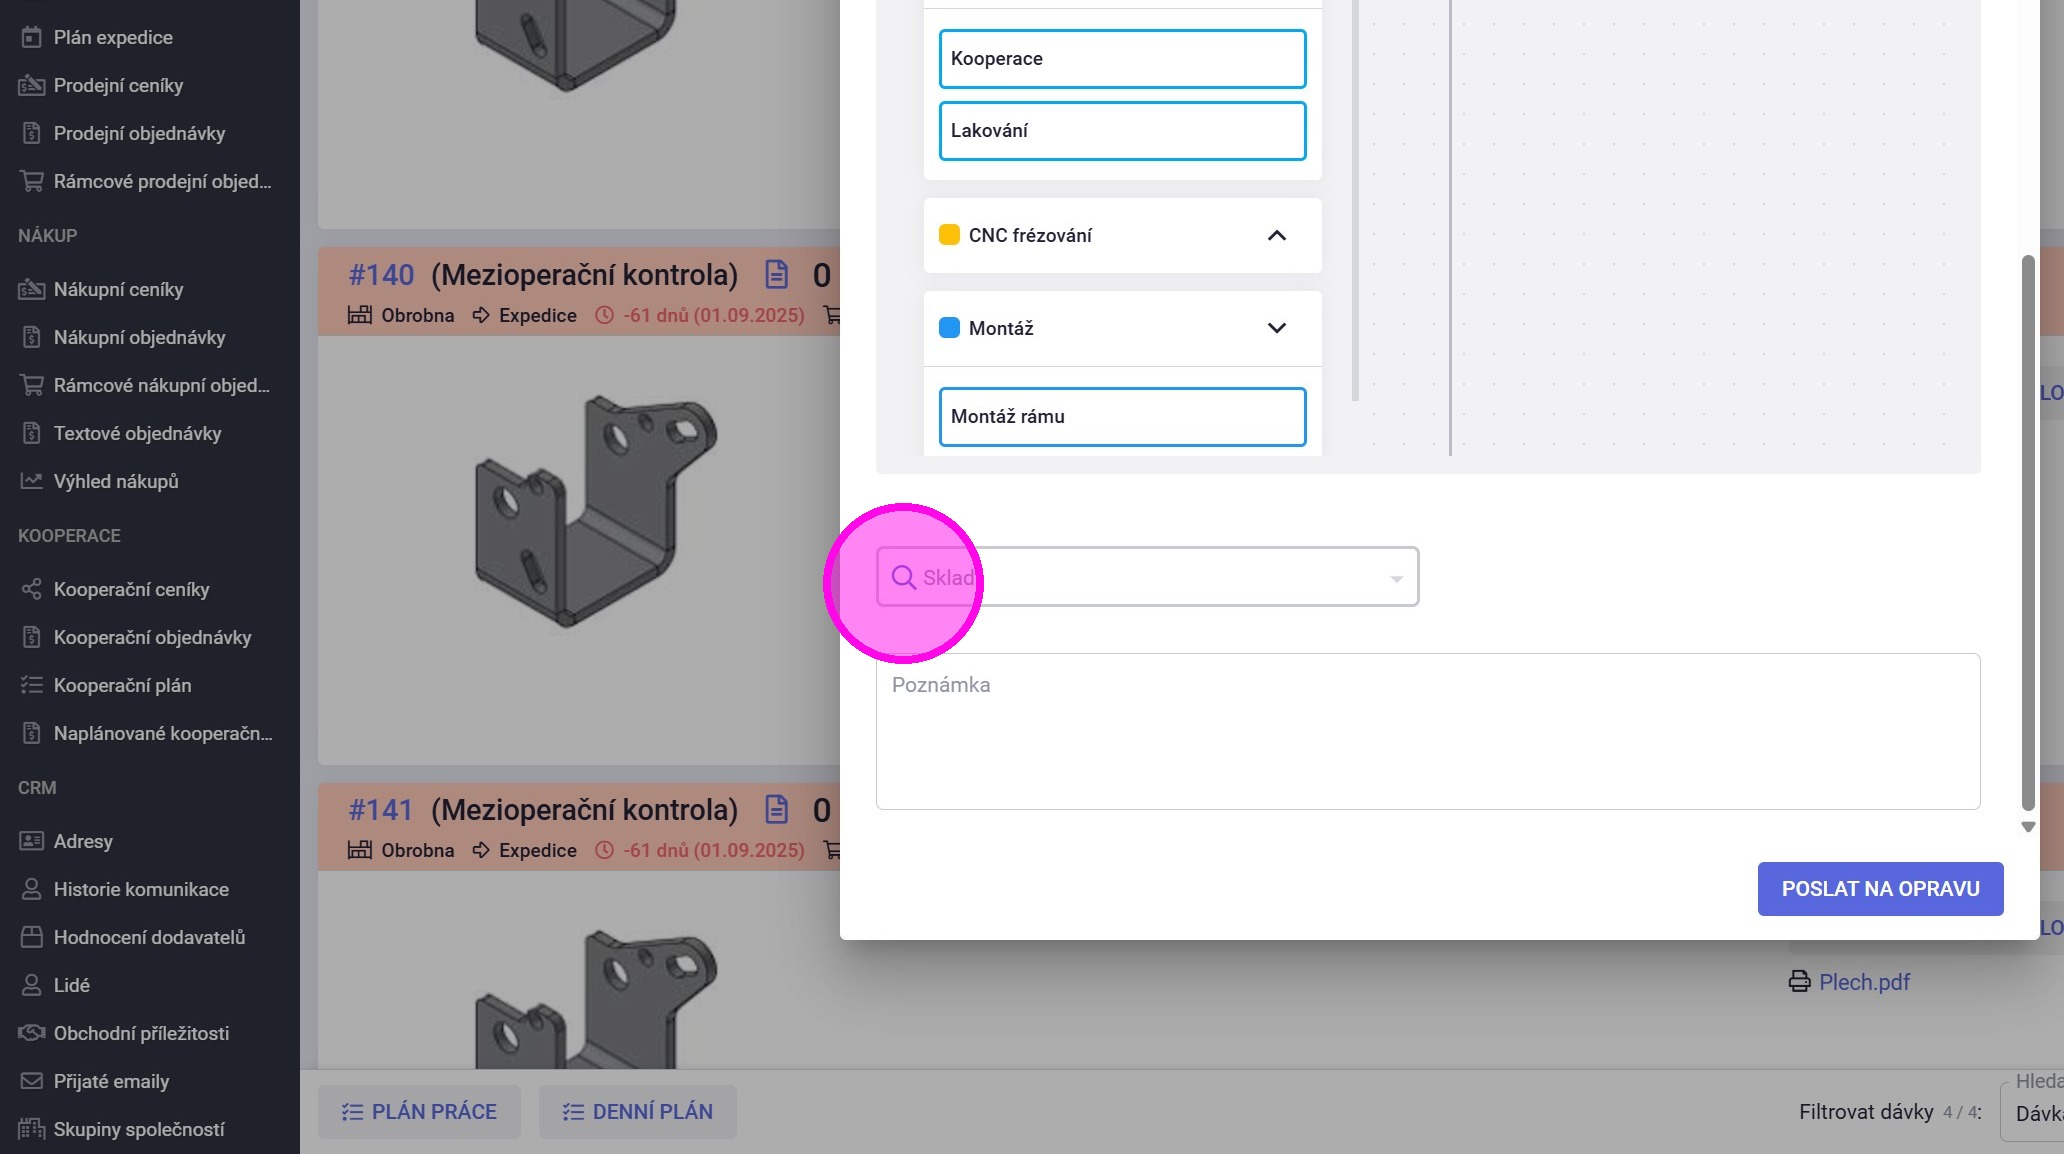This screenshot has height=1154, width=2064.
Task: Click the document icon next to #141
Action: coord(776,809)
